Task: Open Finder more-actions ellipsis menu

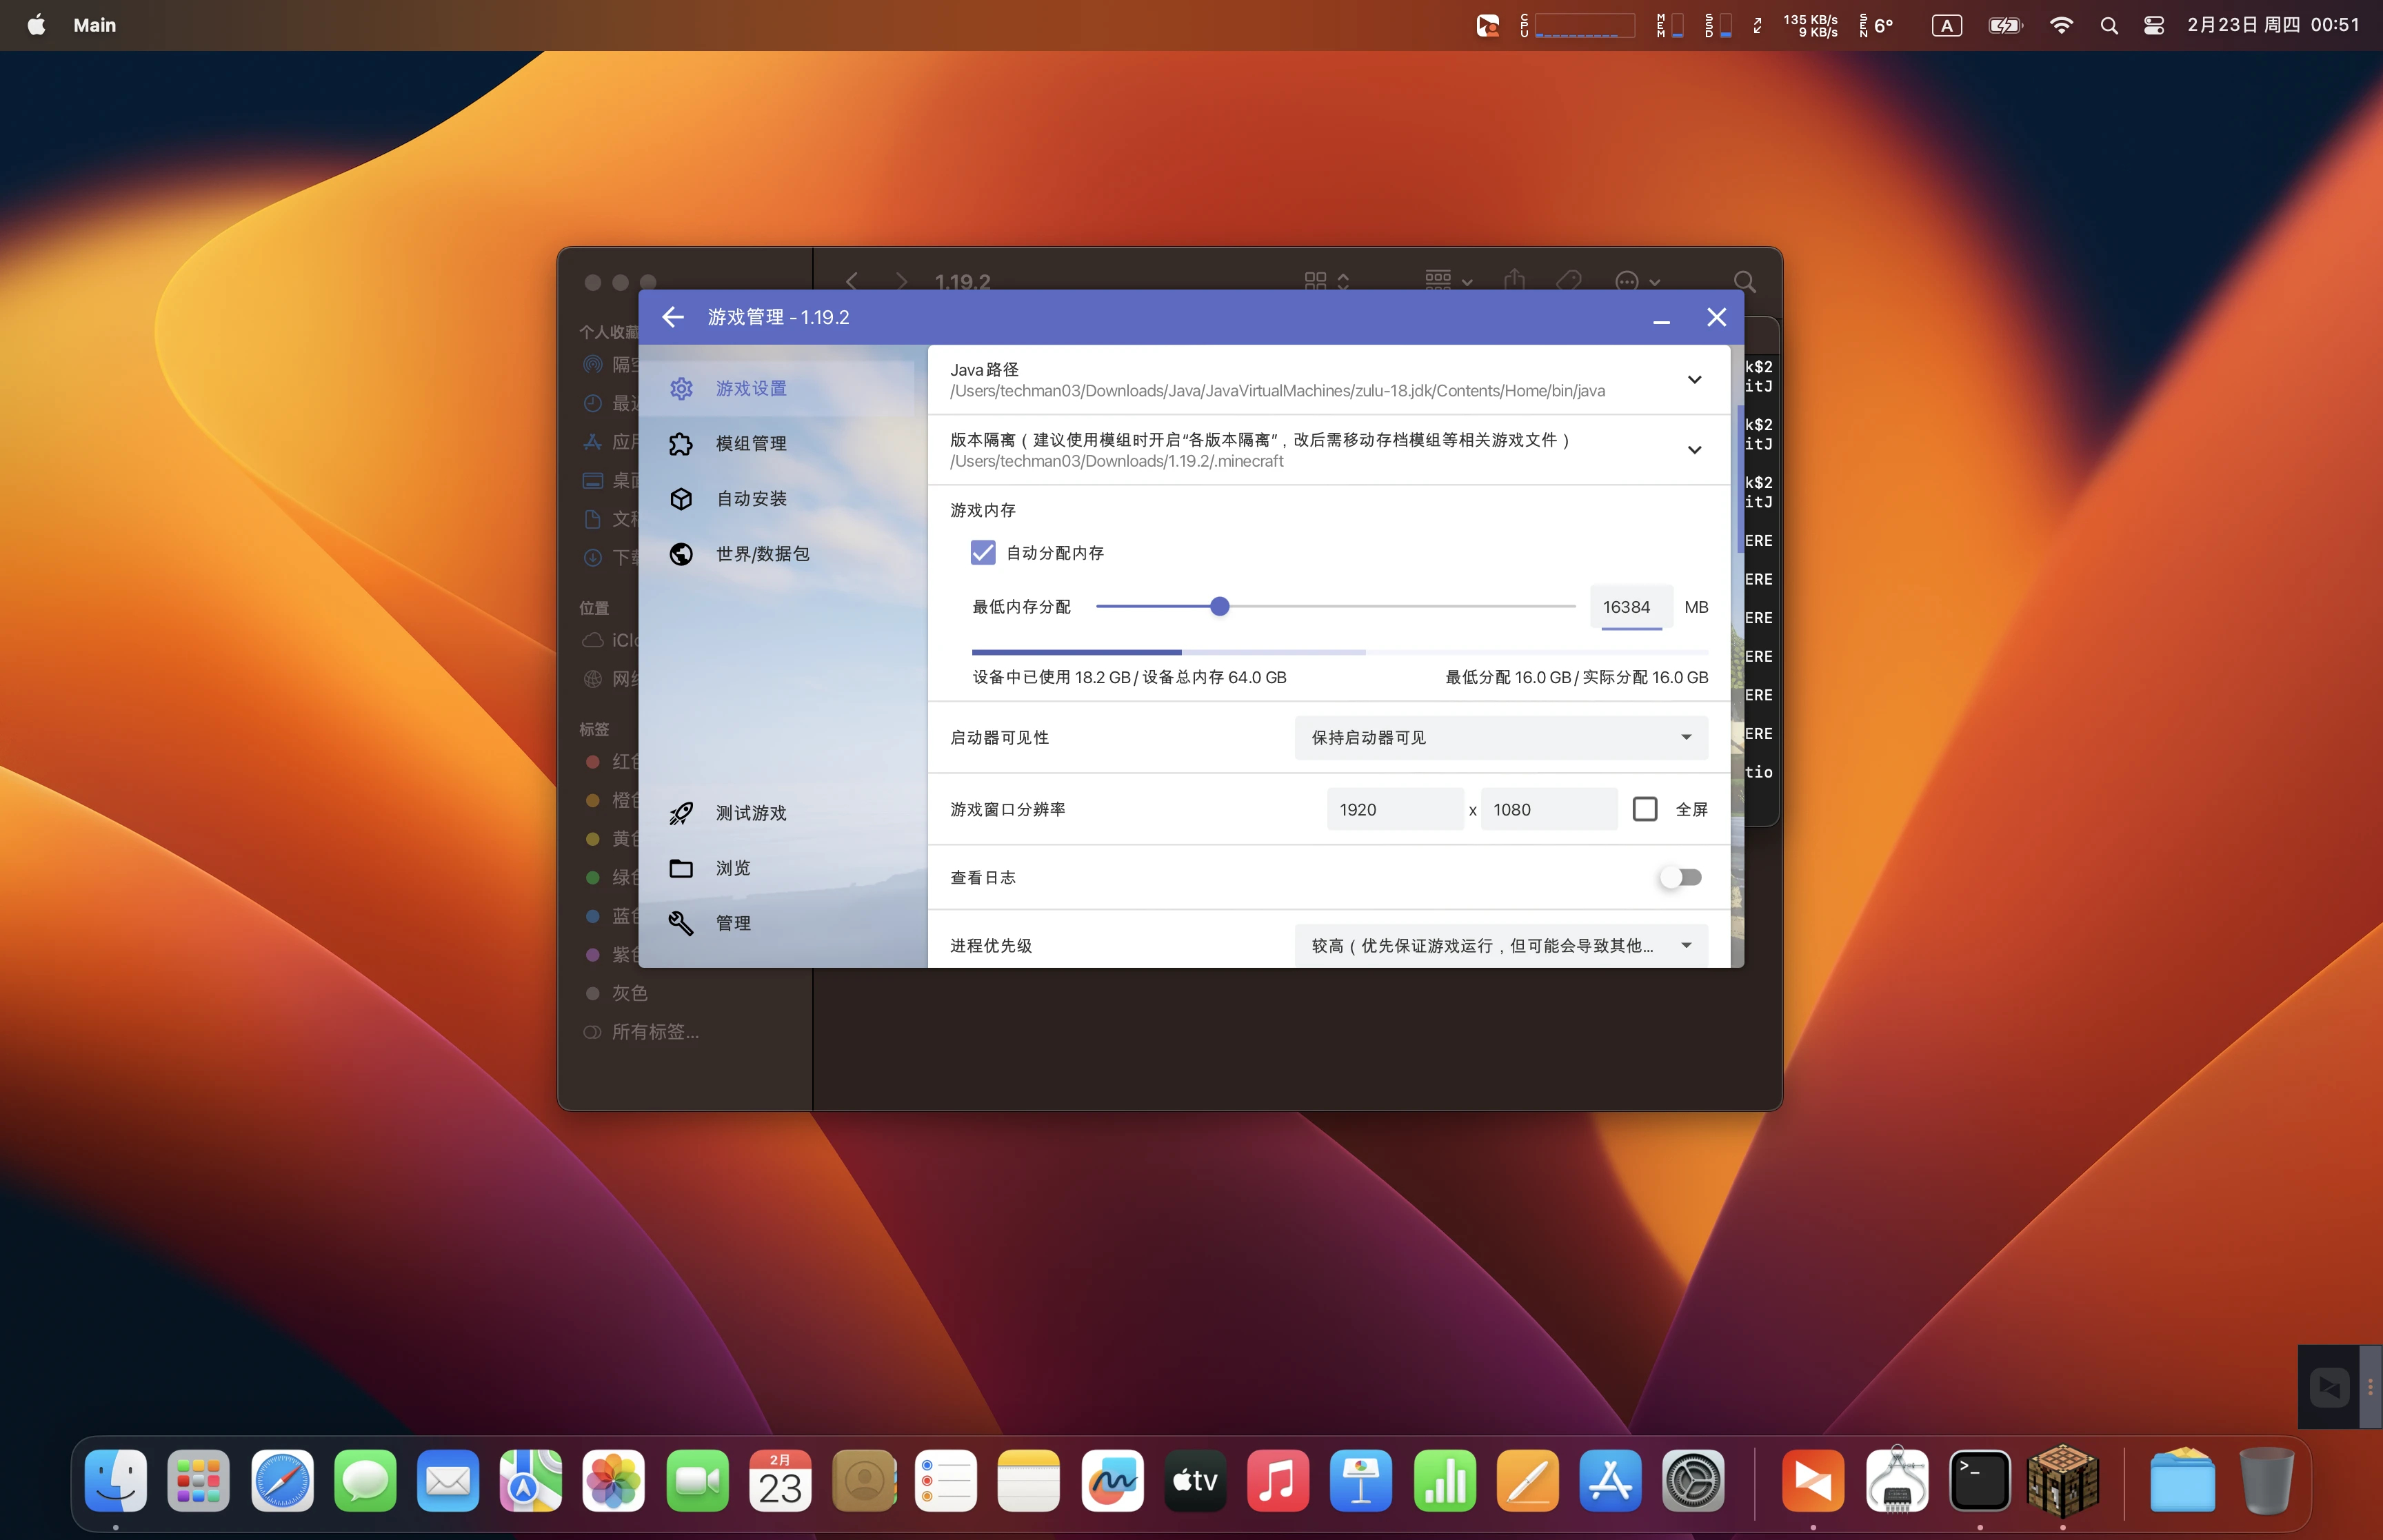Action: click(1637, 281)
